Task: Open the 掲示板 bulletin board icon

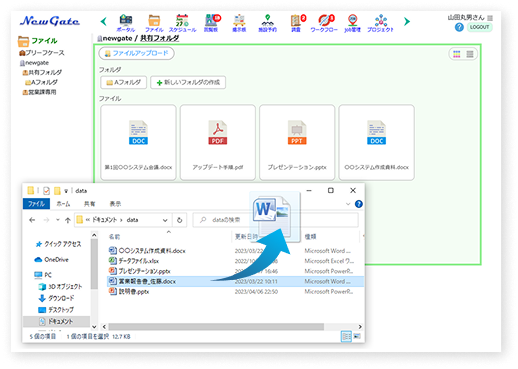Action: (x=239, y=23)
